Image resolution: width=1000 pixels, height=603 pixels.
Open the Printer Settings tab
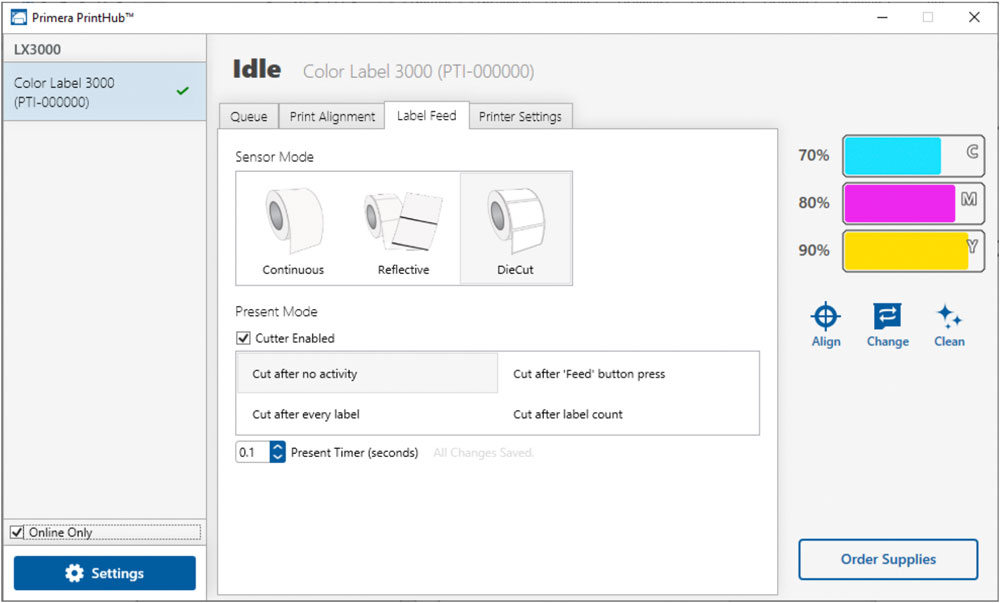(x=520, y=117)
